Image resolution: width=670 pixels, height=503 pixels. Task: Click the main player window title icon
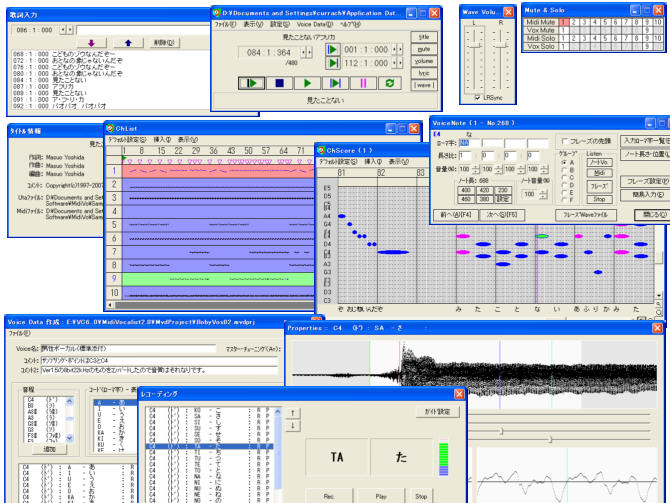coord(217,13)
